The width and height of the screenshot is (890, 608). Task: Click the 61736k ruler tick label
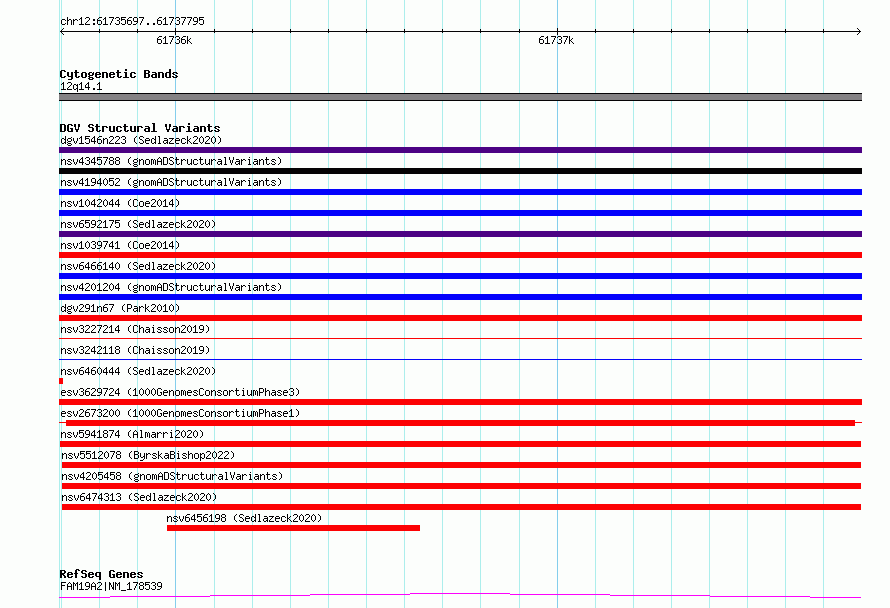coord(174,40)
